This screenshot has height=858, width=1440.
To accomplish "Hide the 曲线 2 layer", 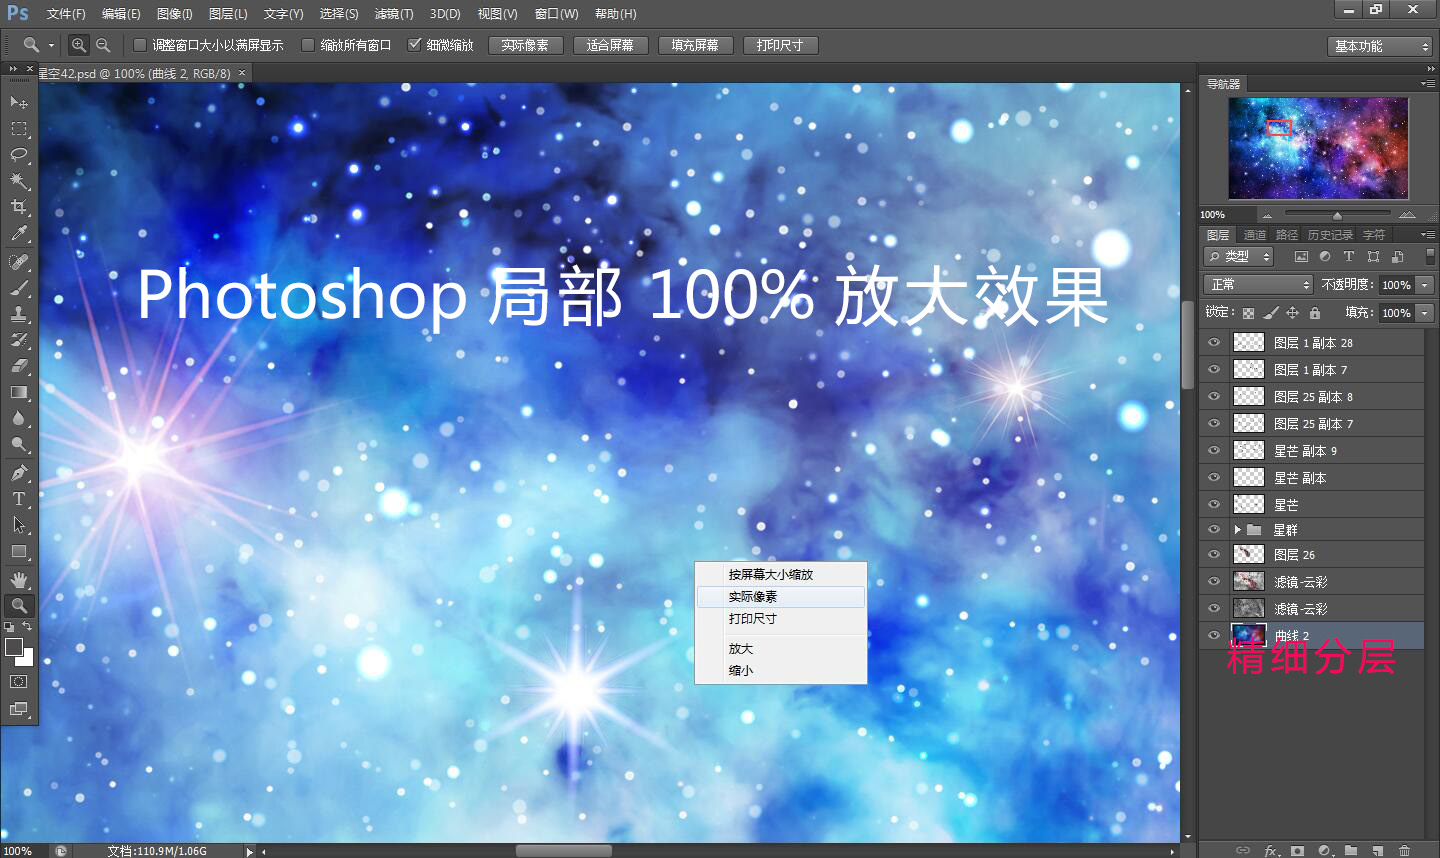I will tap(1214, 636).
